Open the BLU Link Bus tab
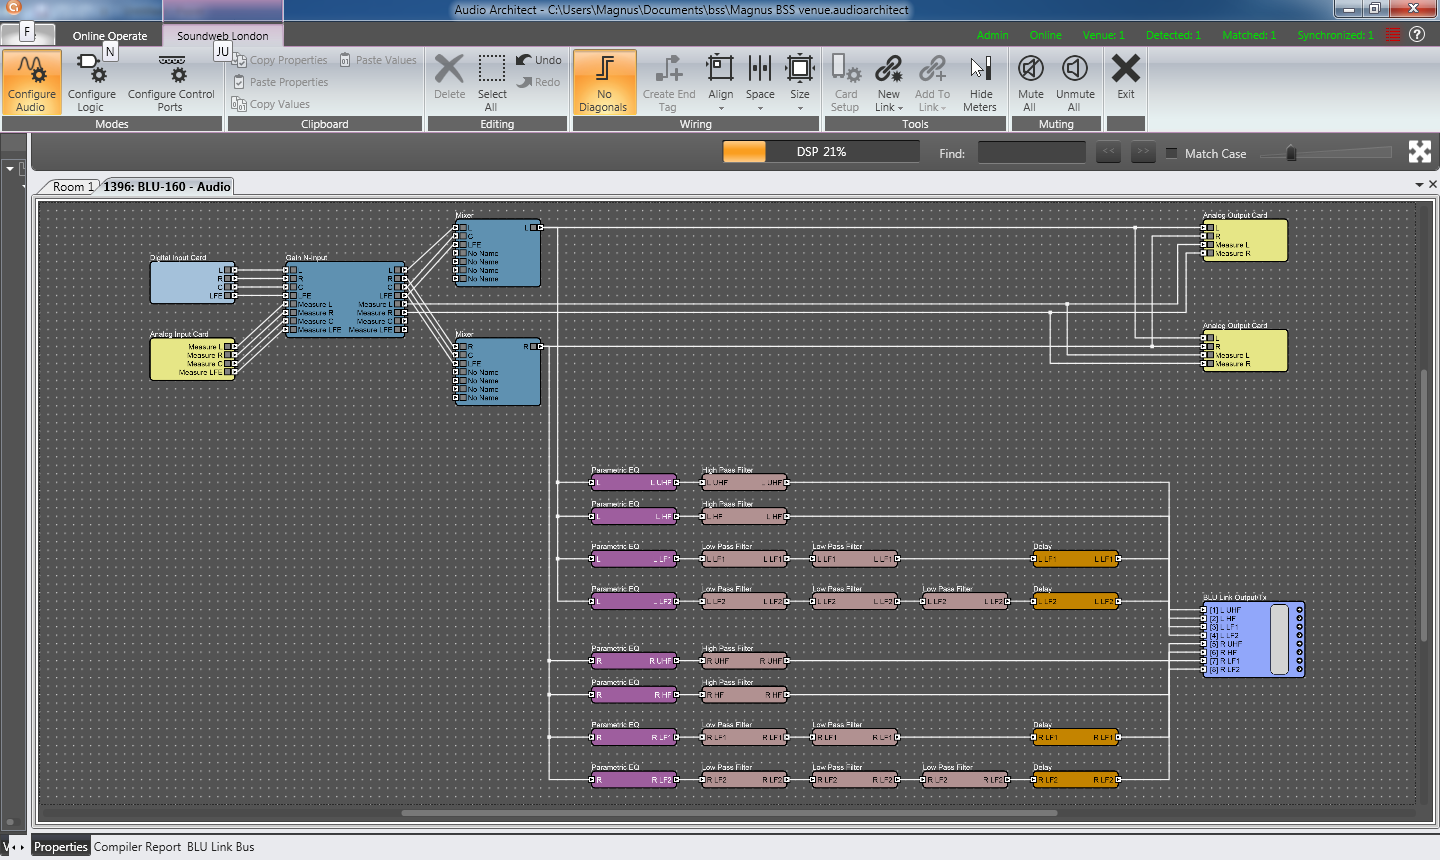This screenshot has width=1440, height=860. click(221, 847)
